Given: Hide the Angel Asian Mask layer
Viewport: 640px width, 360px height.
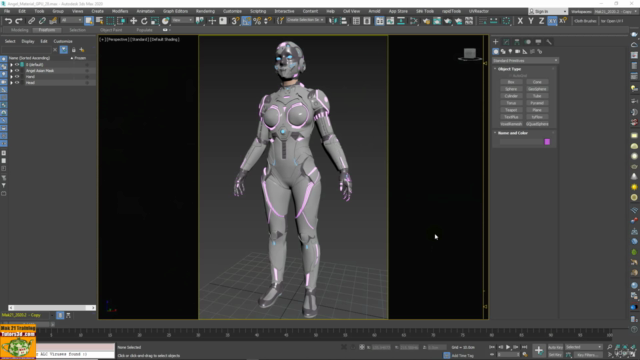Looking at the screenshot, I should 17,71.
